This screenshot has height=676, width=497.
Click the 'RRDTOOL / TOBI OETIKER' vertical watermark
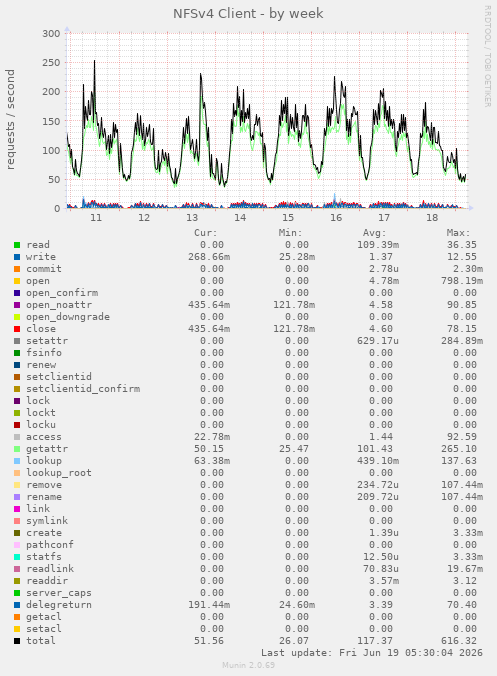click(488, 56)
